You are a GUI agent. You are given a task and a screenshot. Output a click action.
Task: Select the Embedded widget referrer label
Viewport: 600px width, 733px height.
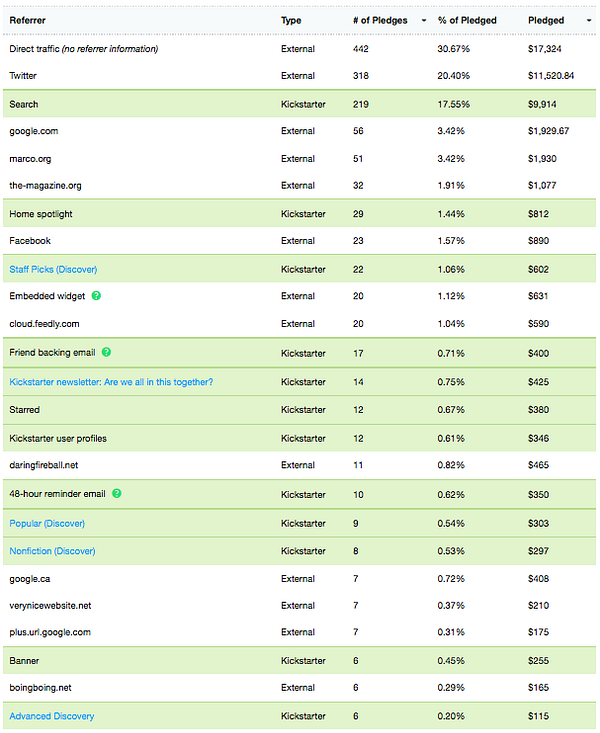pyautogui.click(x=47, y=296)
